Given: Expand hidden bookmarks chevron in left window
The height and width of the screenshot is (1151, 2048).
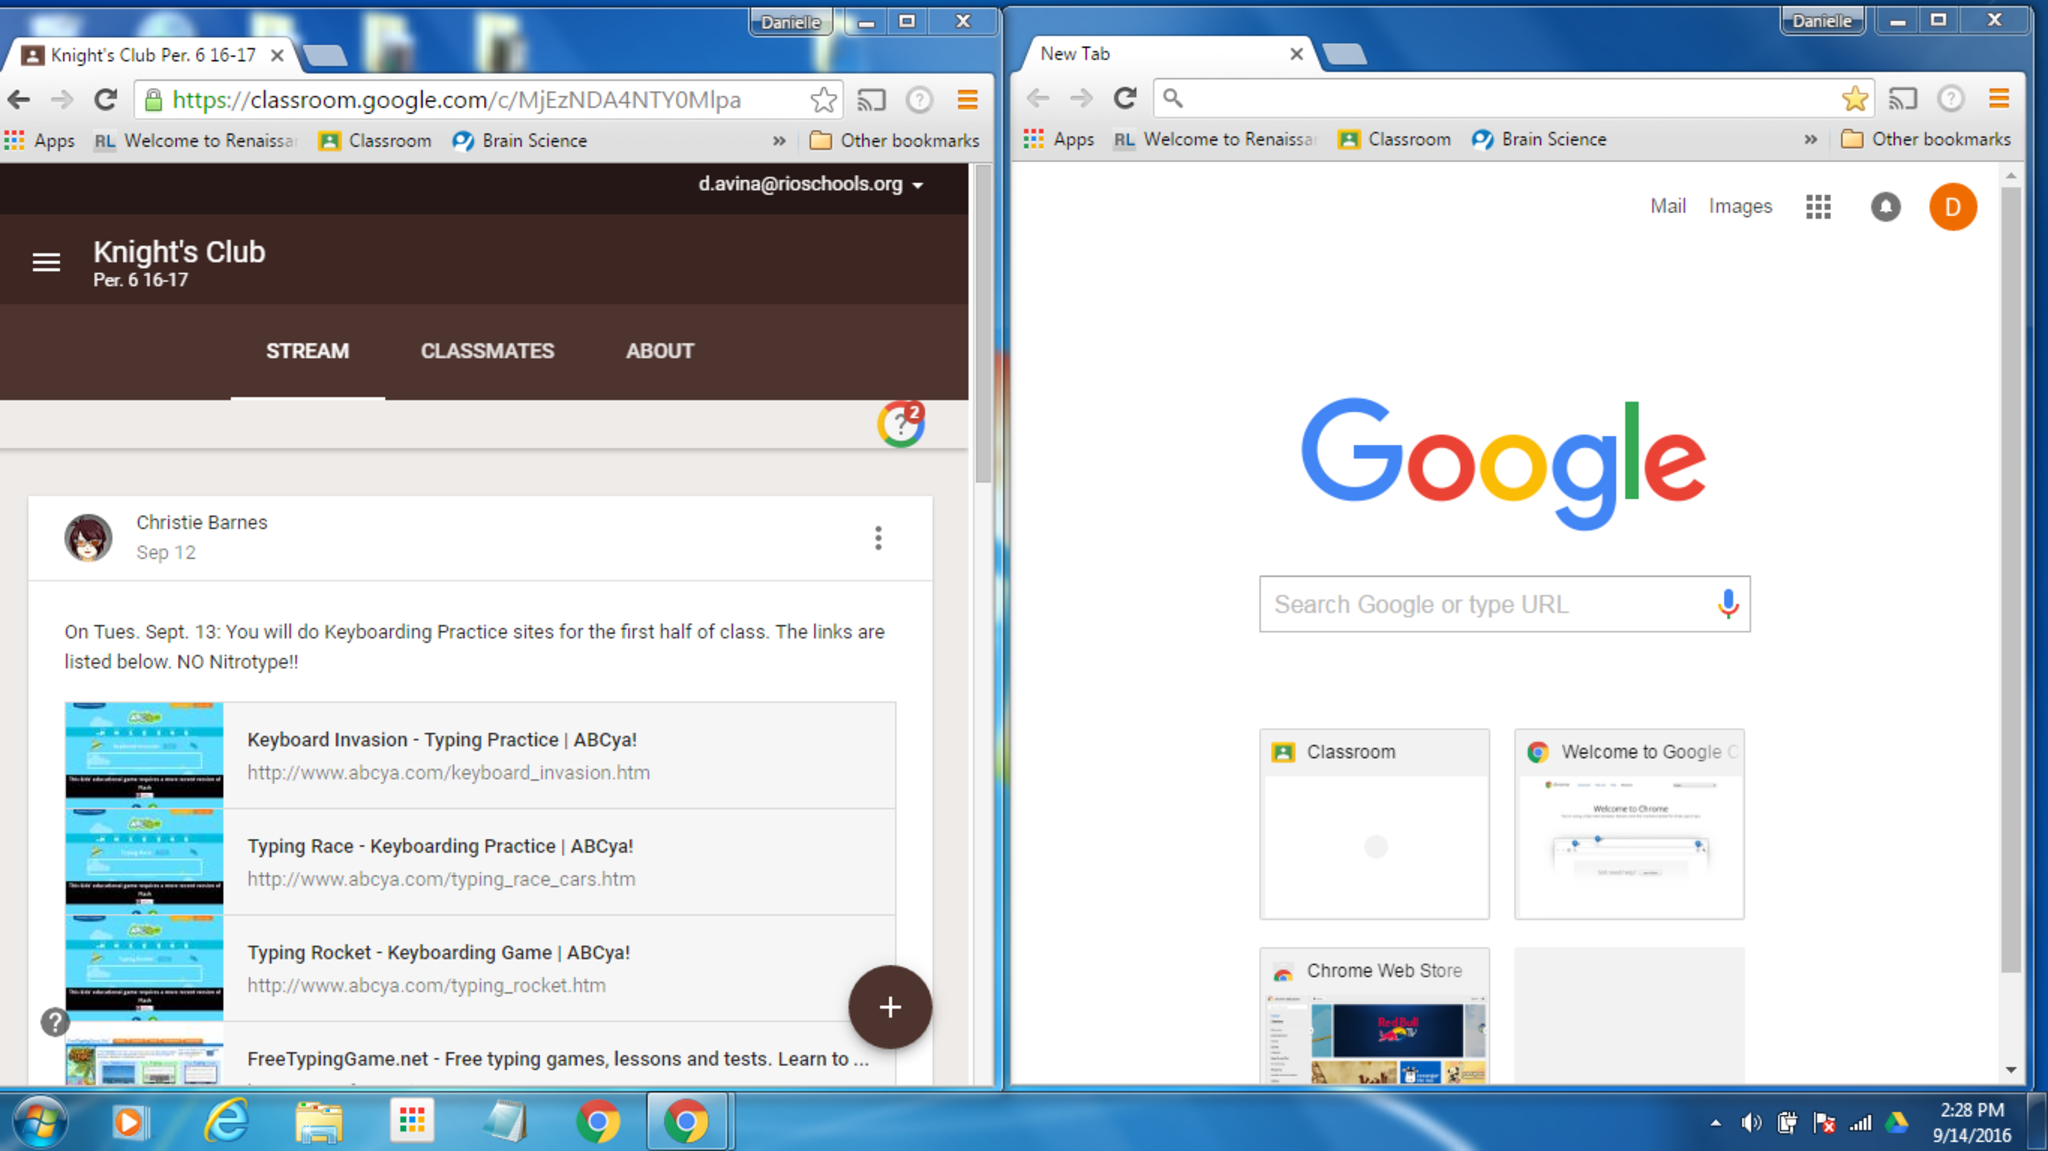Looking at the screenshot, I should click(x=779, y=141).
